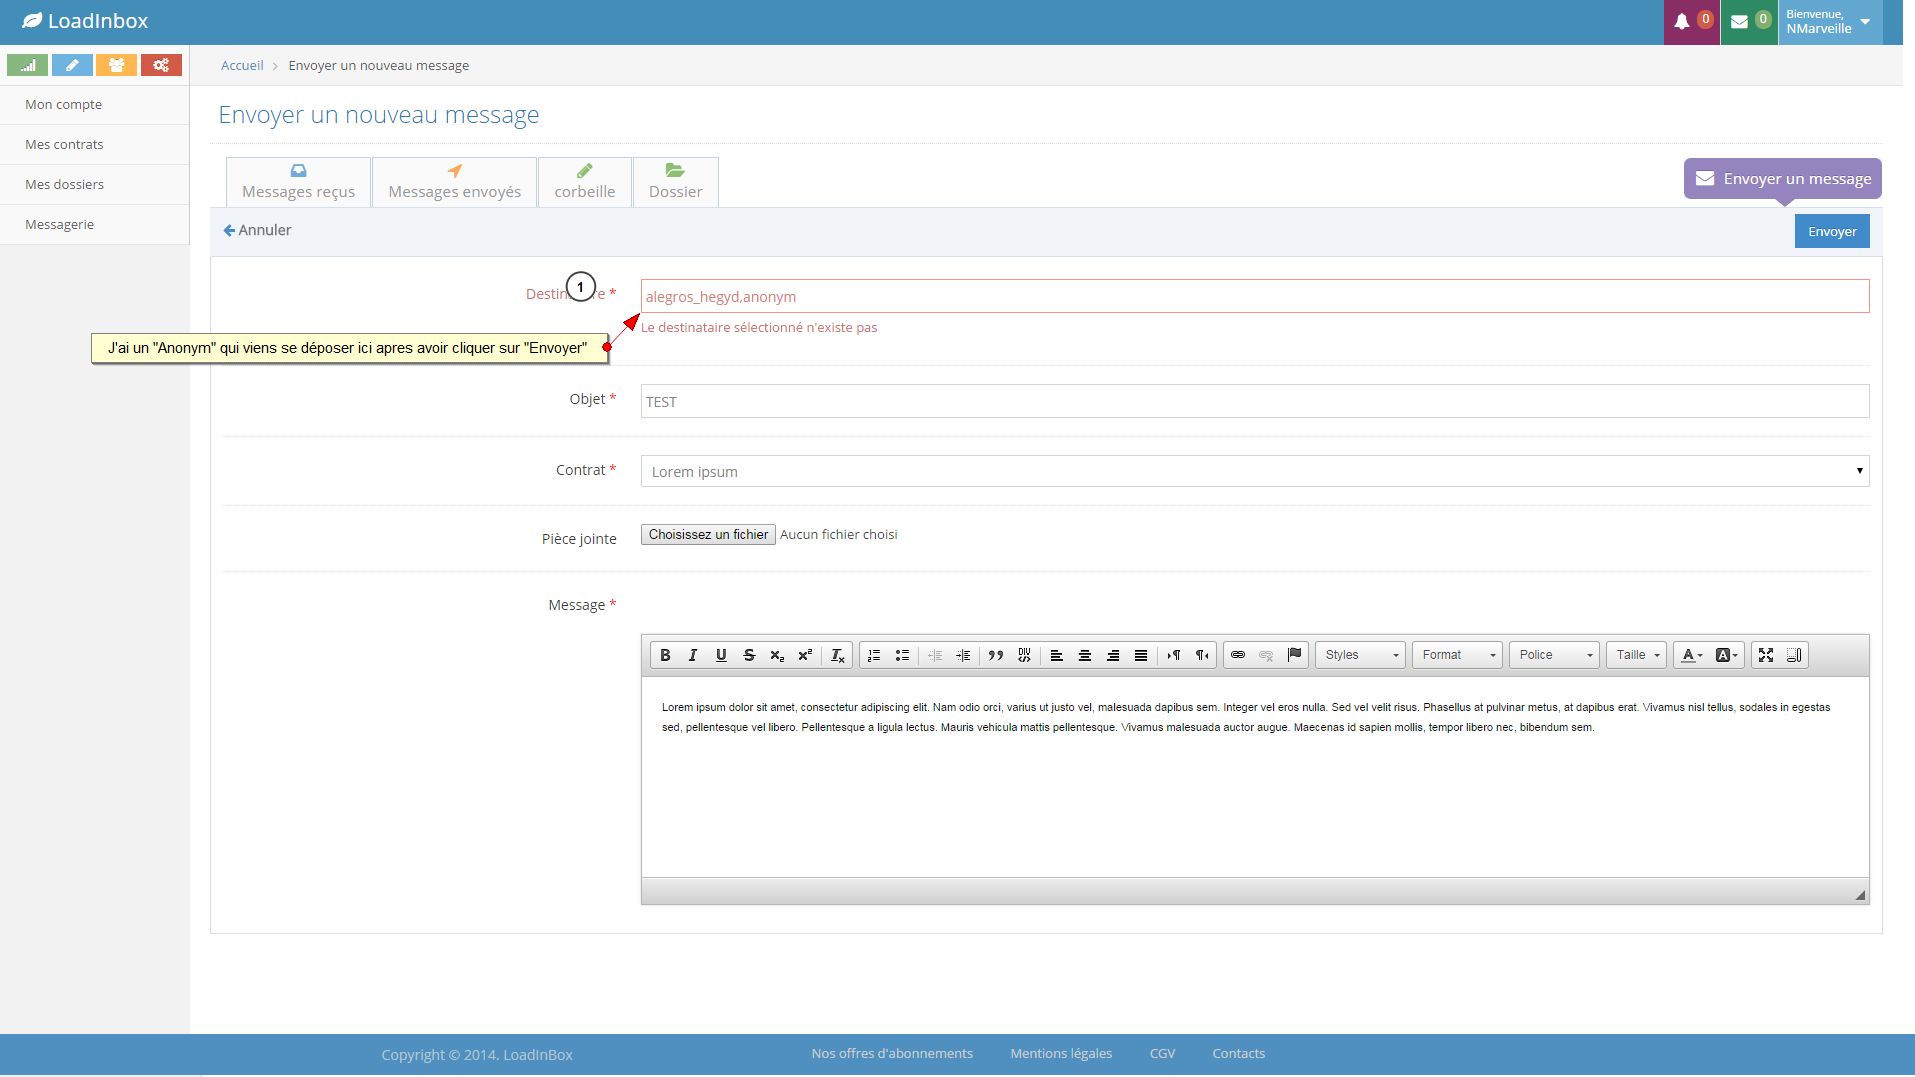Open the corbeille tab

click(585, 182)
